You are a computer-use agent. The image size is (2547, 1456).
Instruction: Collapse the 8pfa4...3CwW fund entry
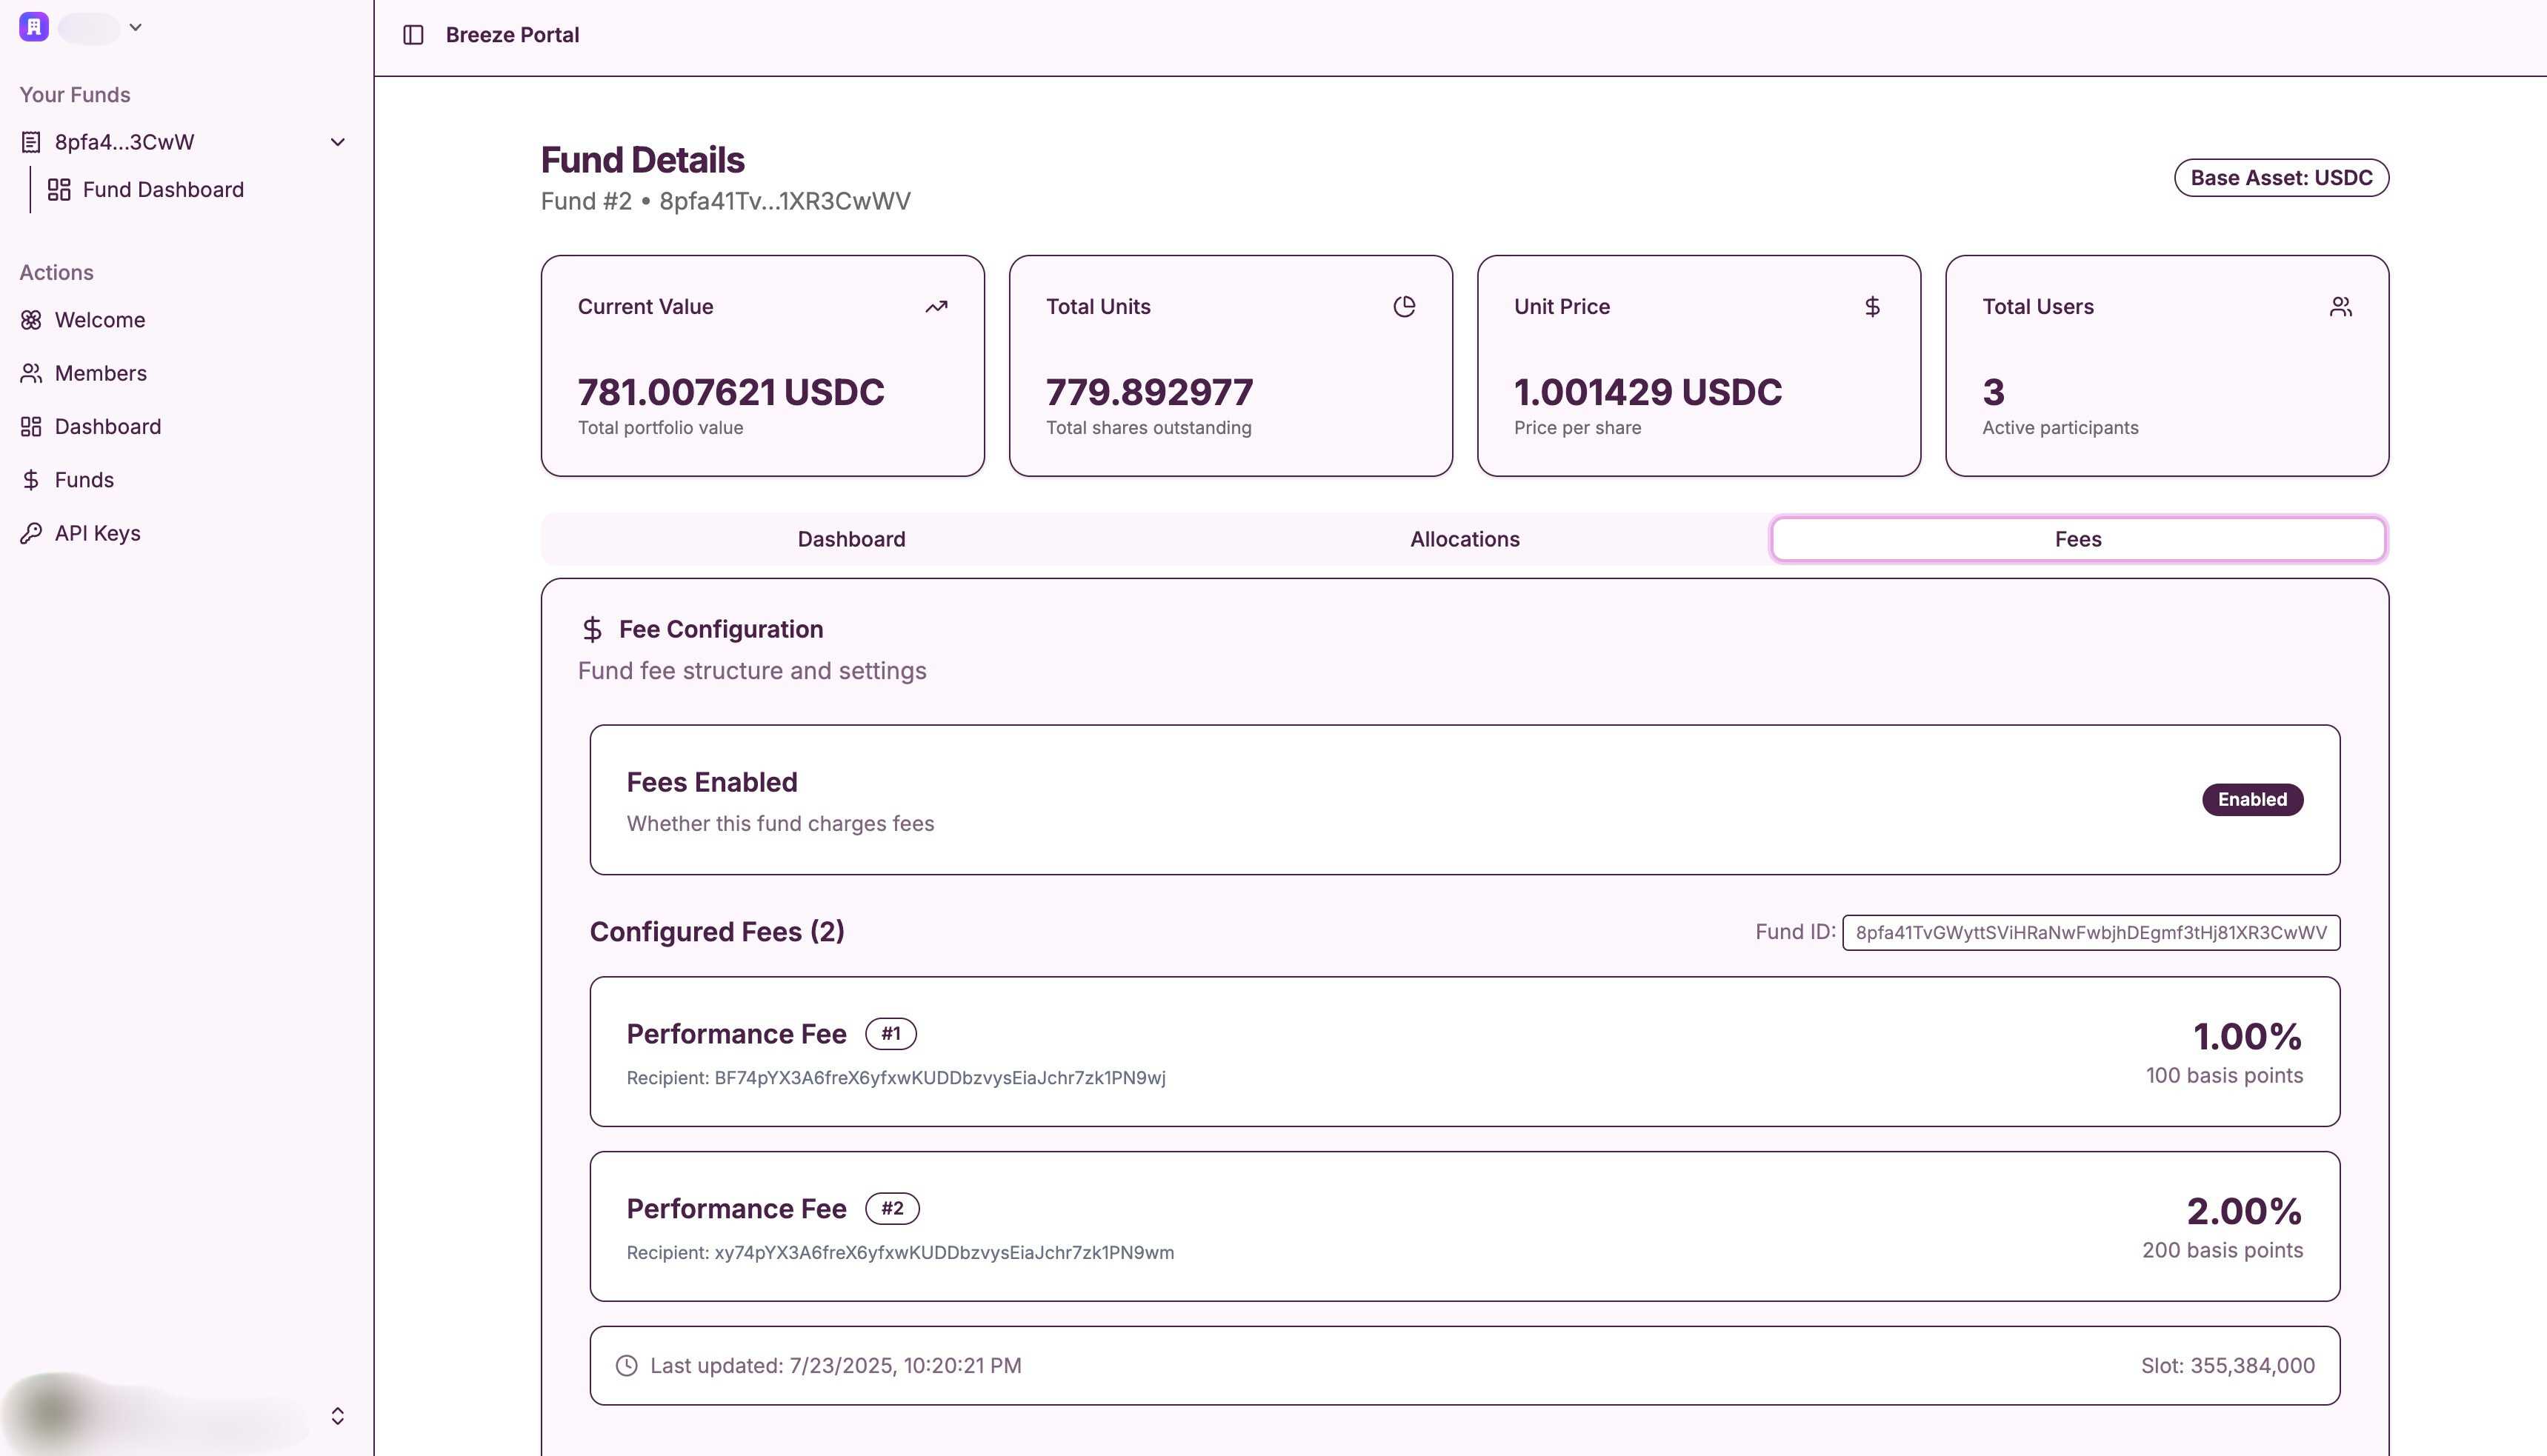coord(337,141)
